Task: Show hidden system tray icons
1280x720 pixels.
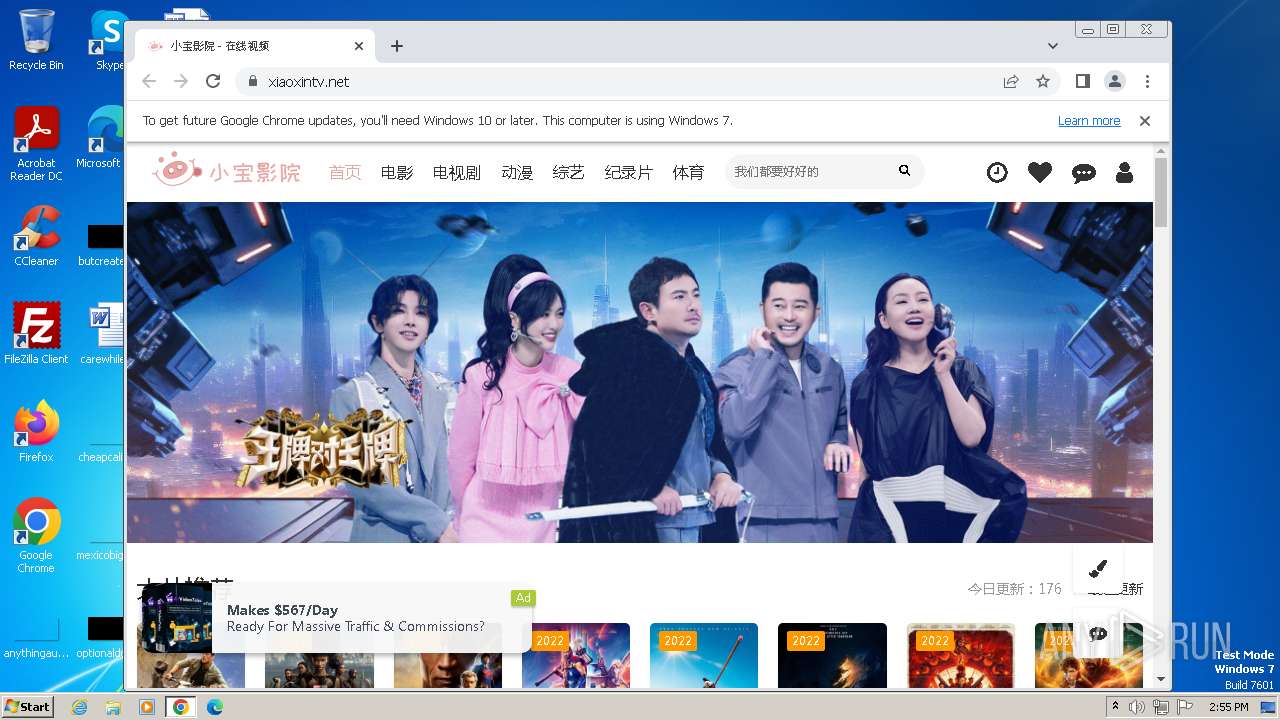Action: (1116, 707)
